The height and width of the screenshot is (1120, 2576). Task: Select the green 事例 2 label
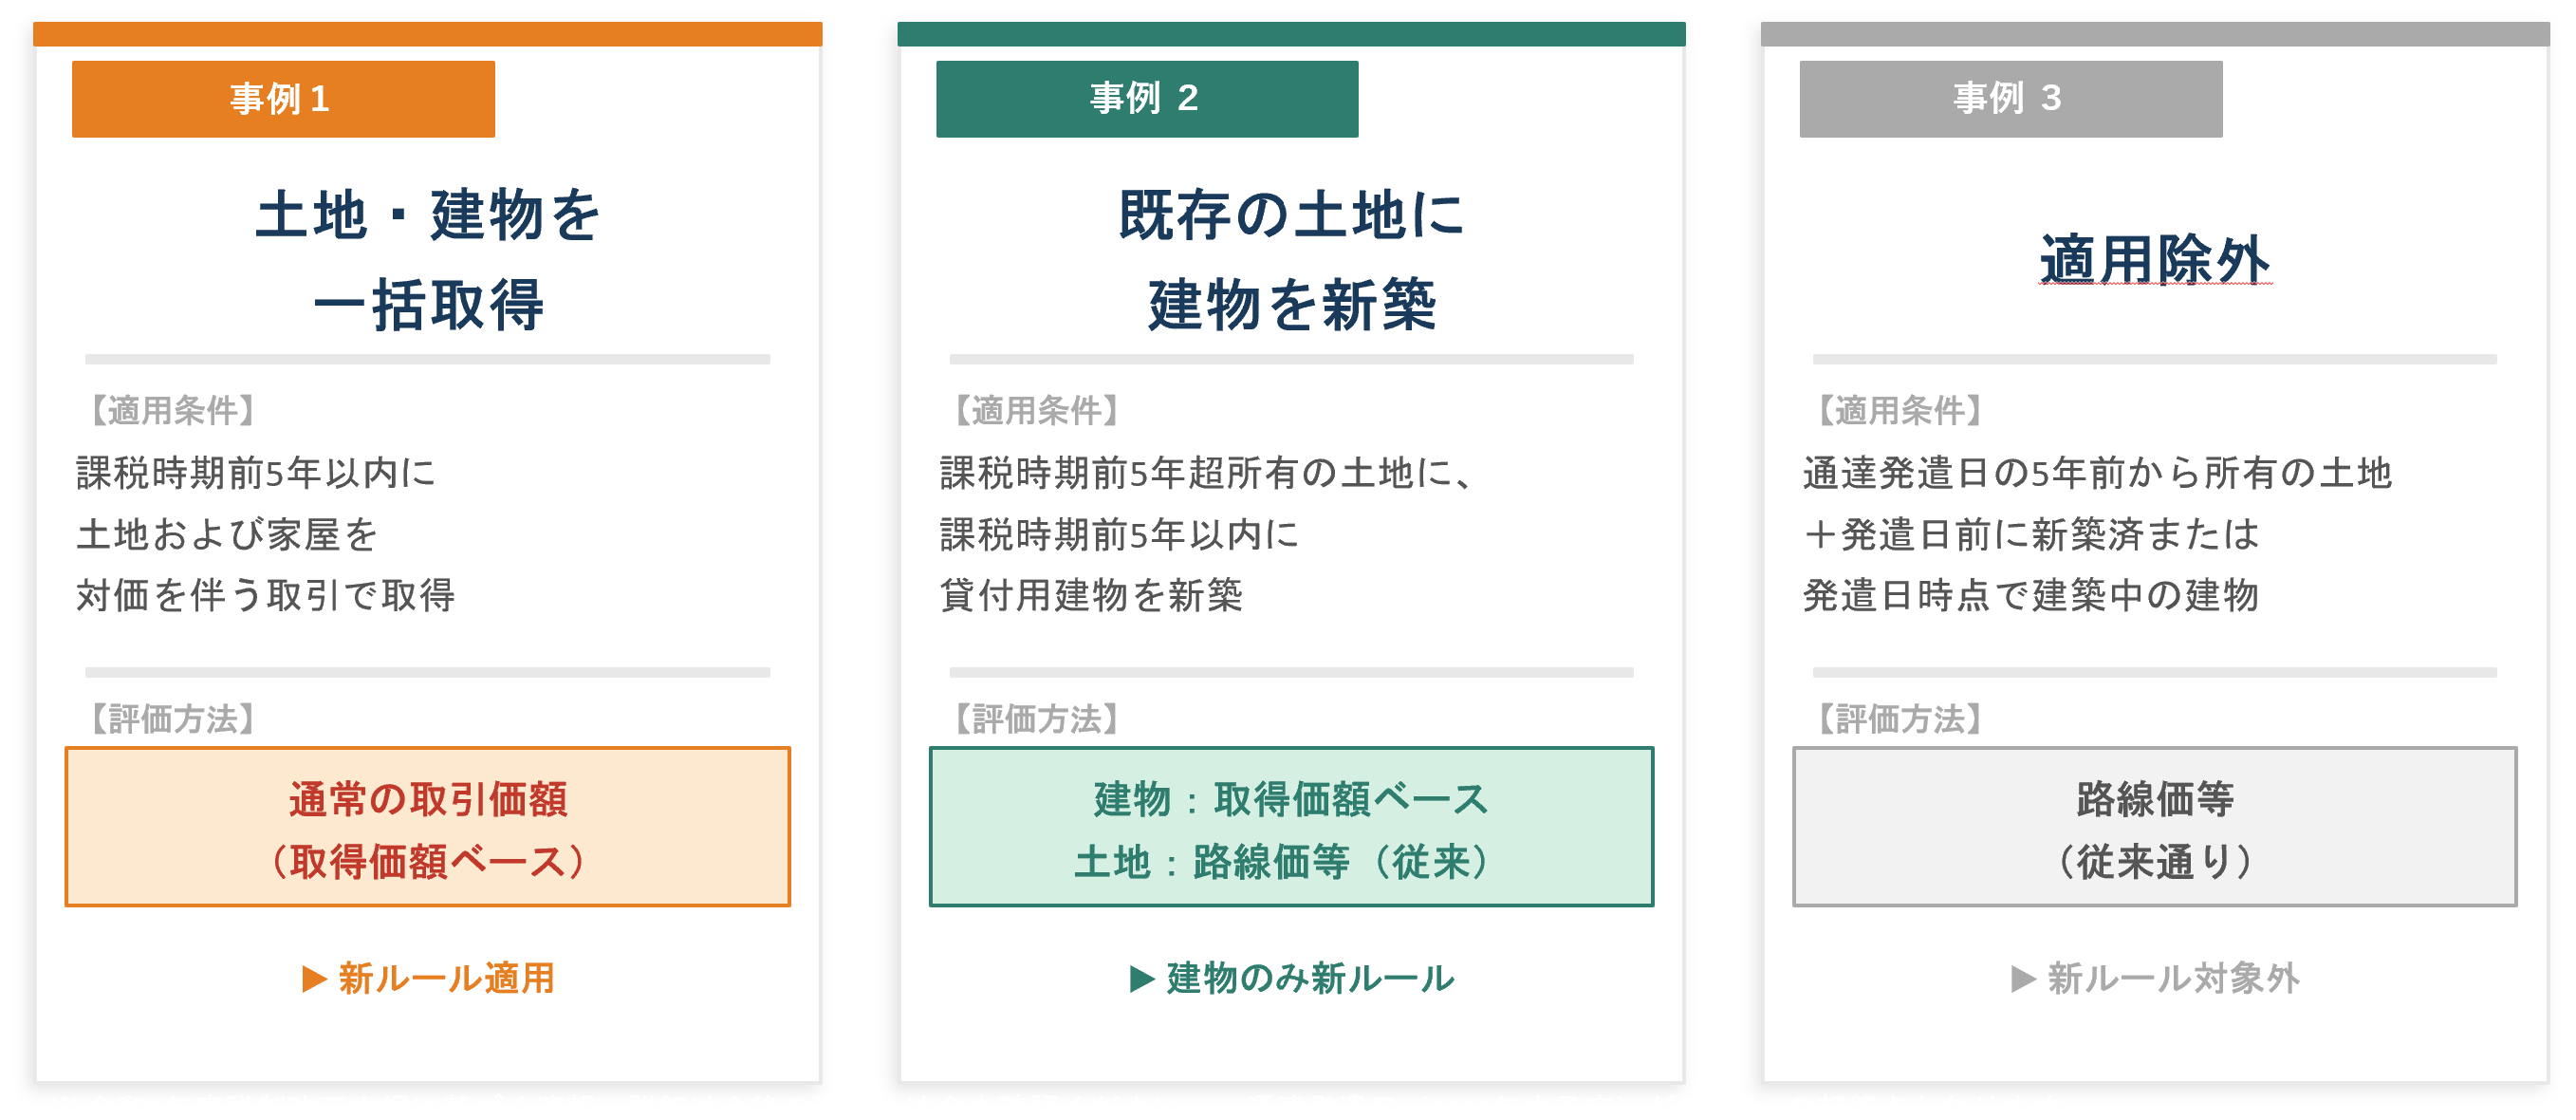click(x=1146, y=99)
